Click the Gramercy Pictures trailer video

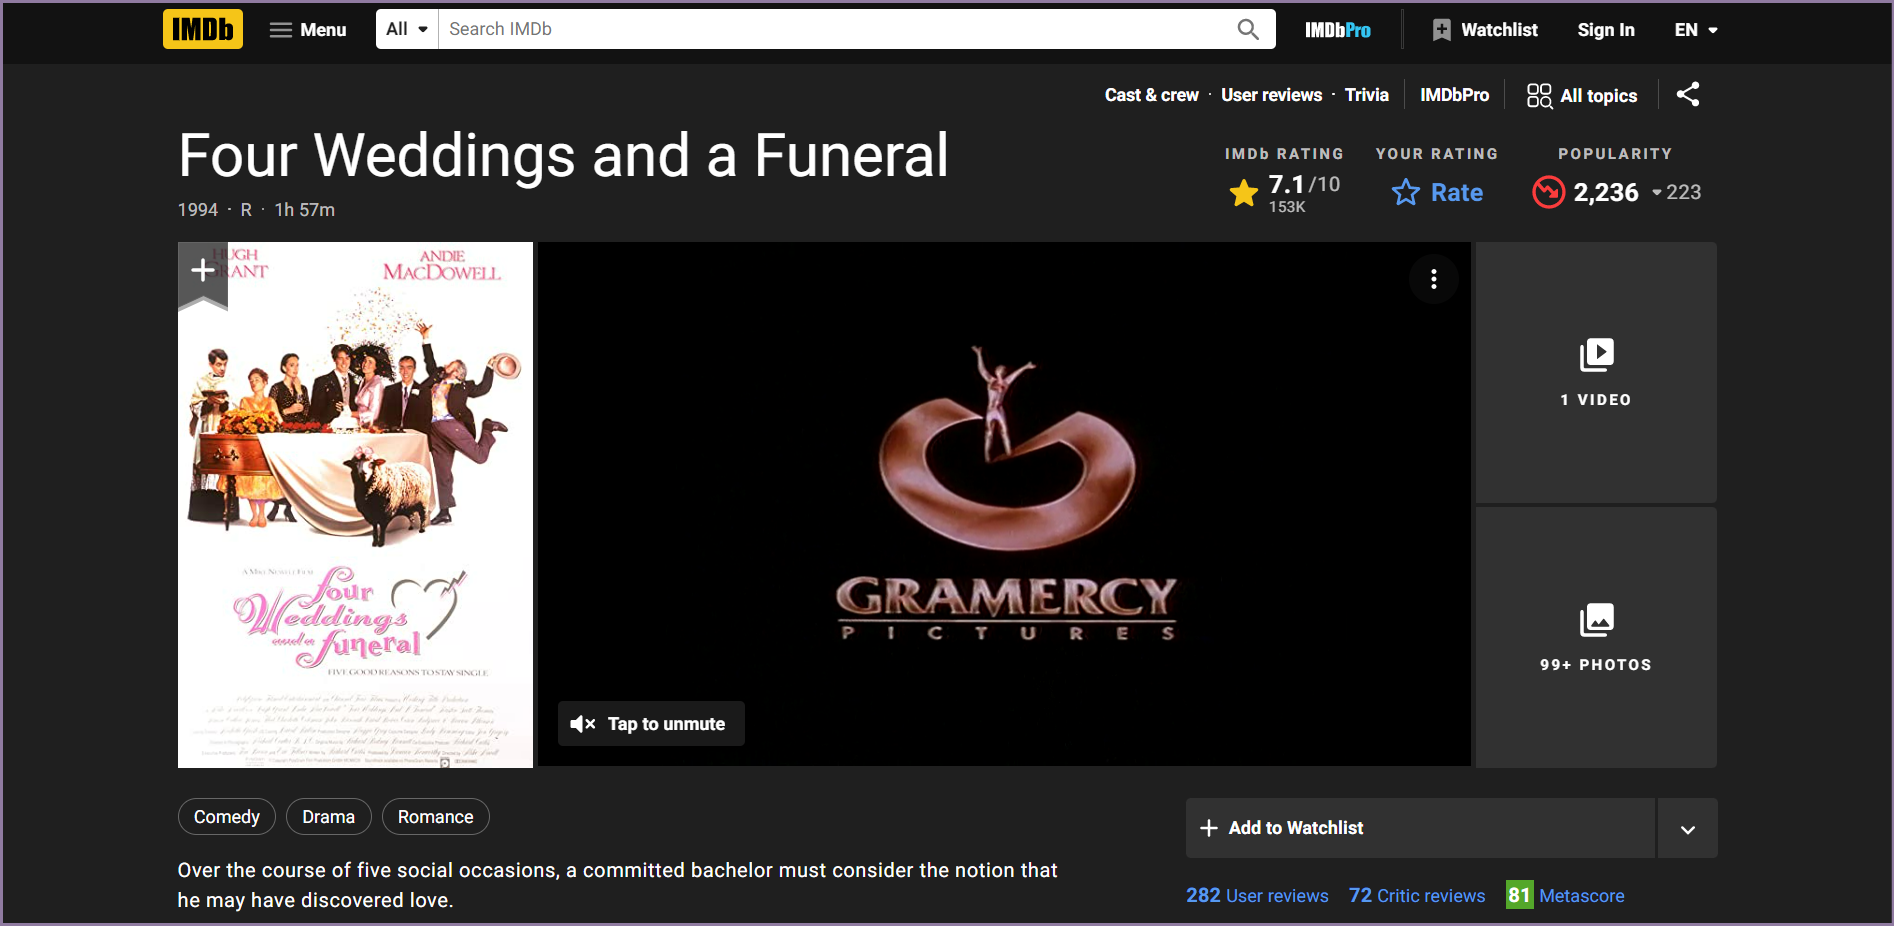(1004, 504)
